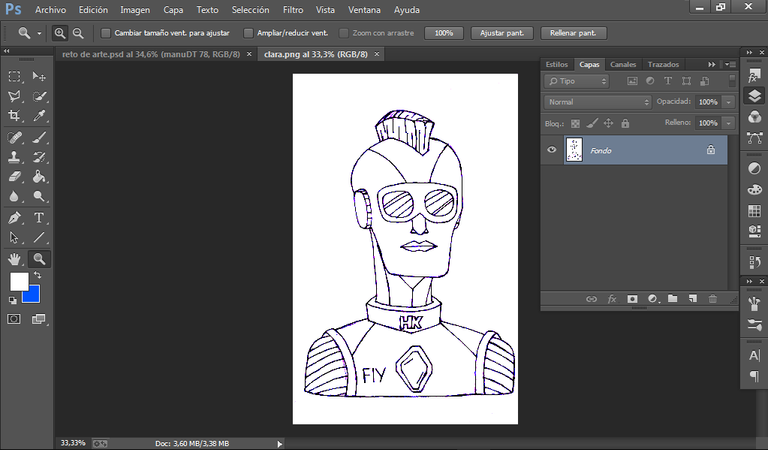Toggle pixel layer filter
The height and width of the screenshot is (450, 768).
tap(632, 81)
